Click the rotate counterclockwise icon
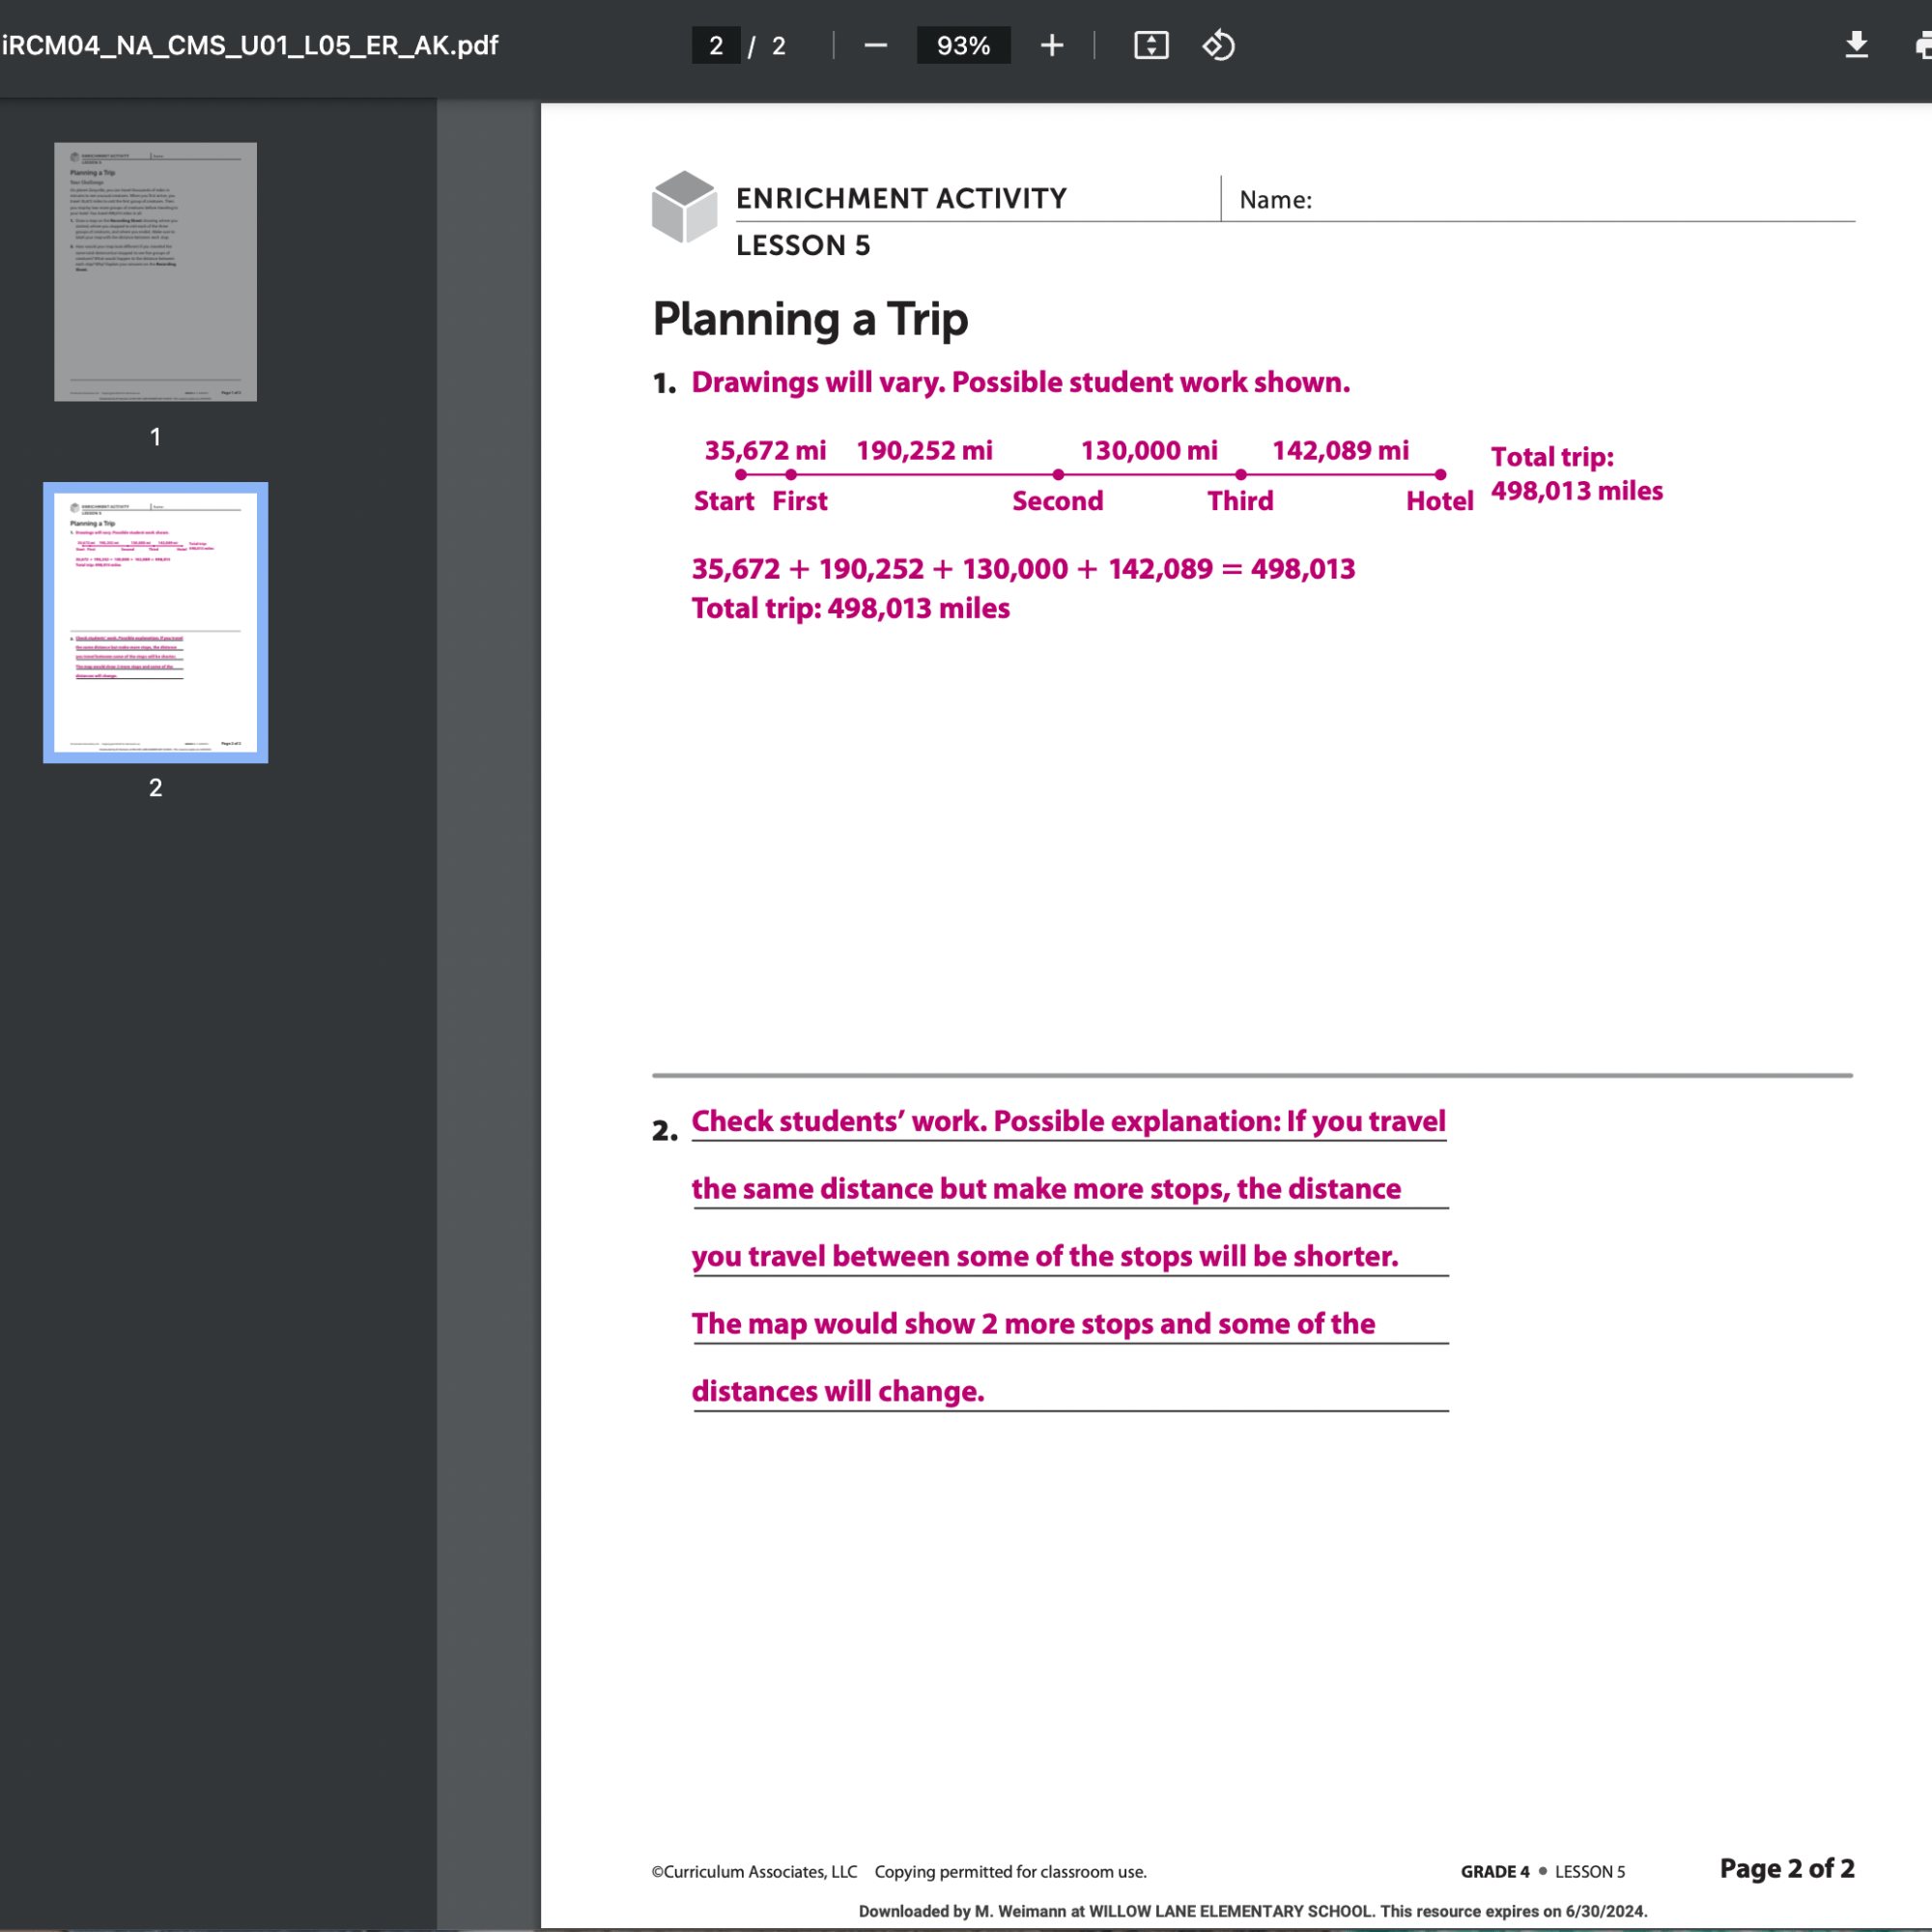The image size is (1932, 1932). coord(1218,46)
